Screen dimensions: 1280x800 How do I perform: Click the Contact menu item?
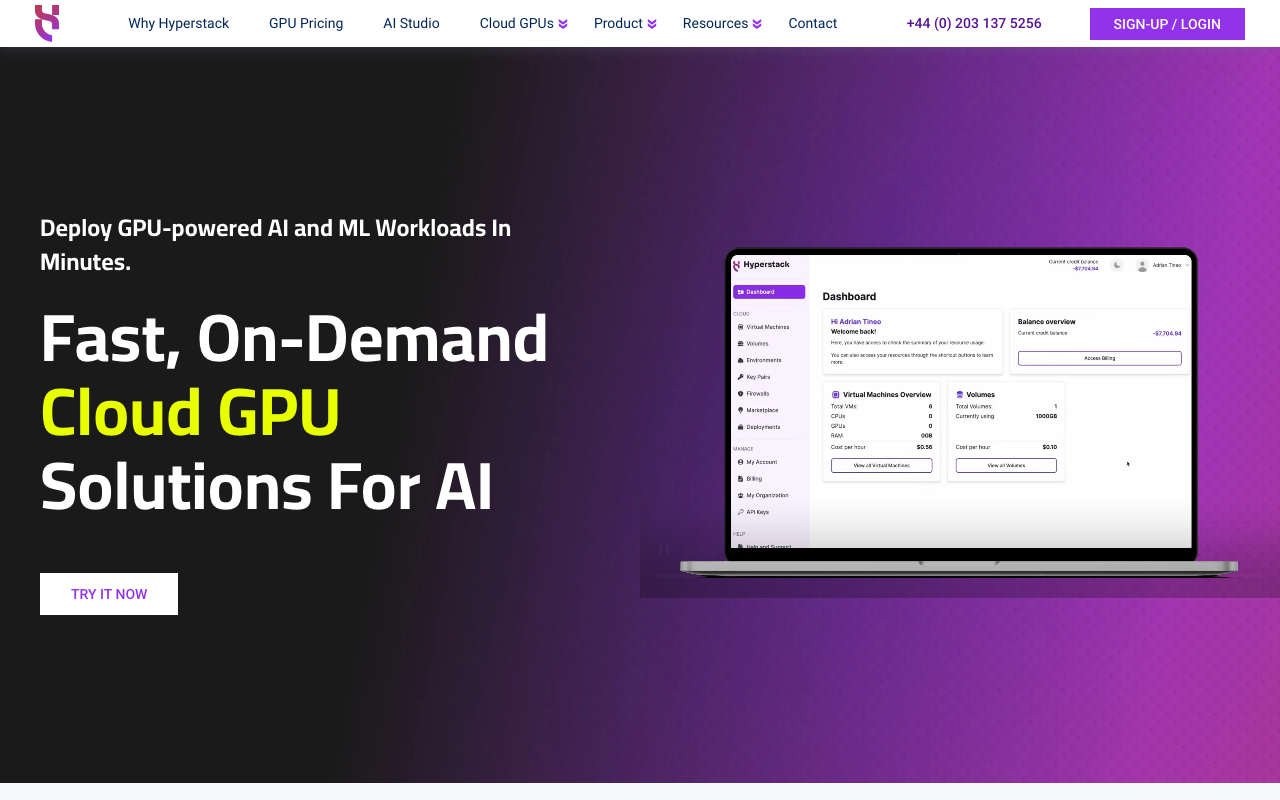pos(813,23)
